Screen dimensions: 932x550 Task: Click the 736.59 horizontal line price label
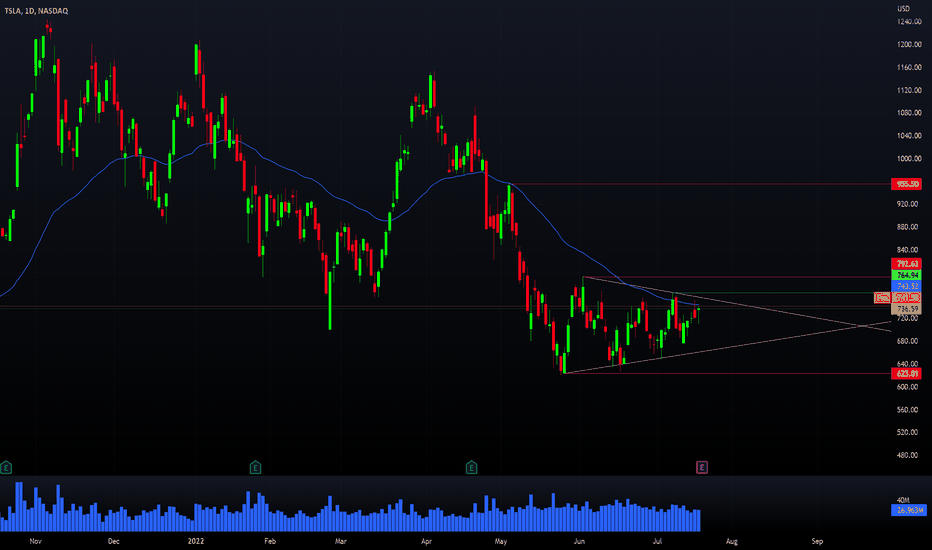(906, 309)
